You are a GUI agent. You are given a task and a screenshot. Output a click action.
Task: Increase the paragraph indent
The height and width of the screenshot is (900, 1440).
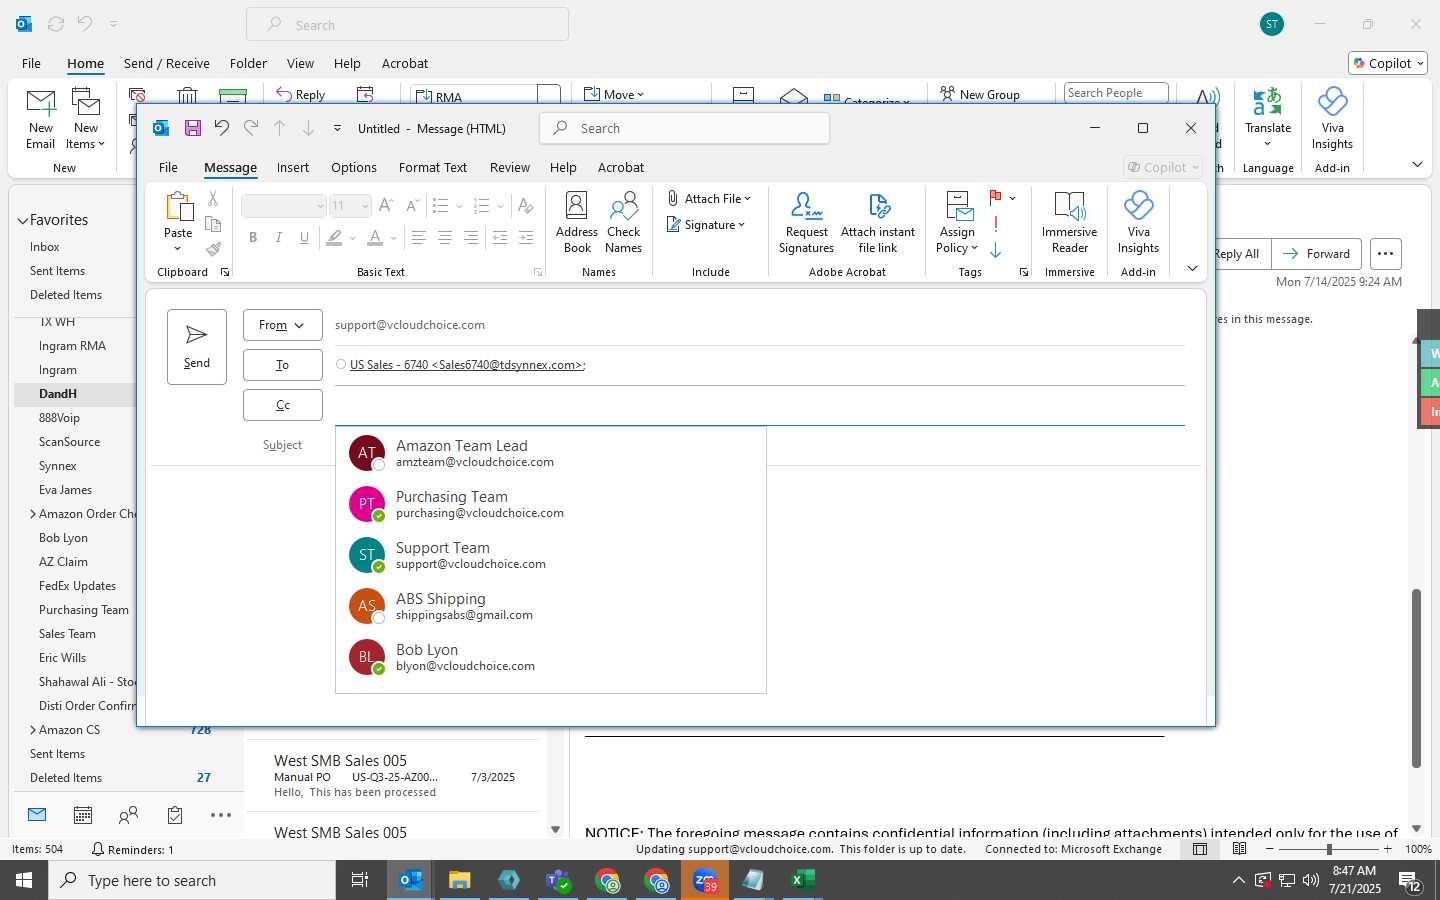(526, 238)
